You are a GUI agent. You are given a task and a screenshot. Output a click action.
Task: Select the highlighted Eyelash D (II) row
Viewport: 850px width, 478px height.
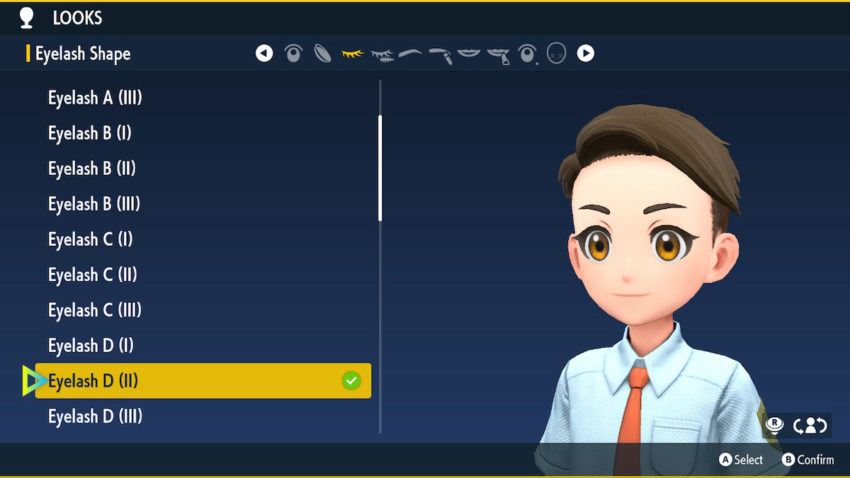[203, 380]
